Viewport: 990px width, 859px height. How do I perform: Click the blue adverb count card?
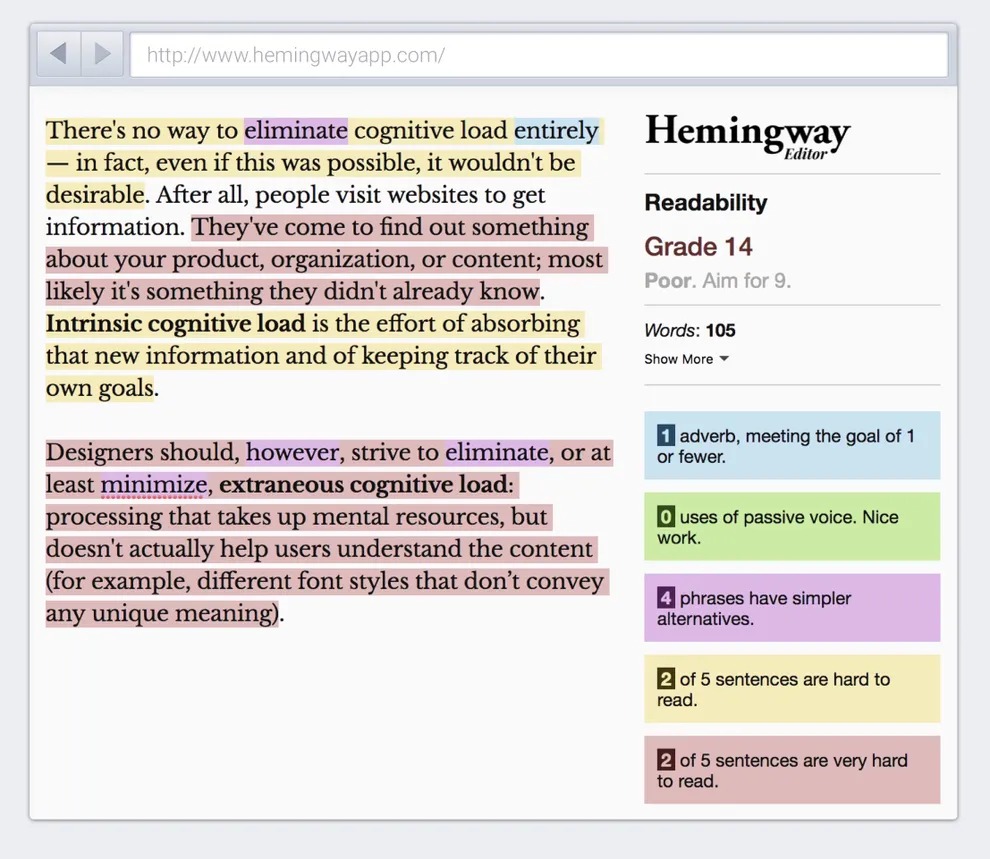click(791, 446)
